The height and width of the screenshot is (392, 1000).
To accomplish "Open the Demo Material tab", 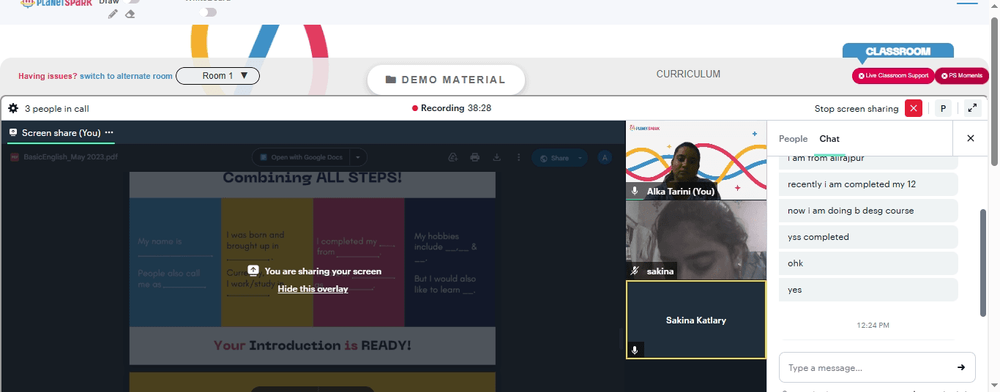I will click(x=446, y=80).
